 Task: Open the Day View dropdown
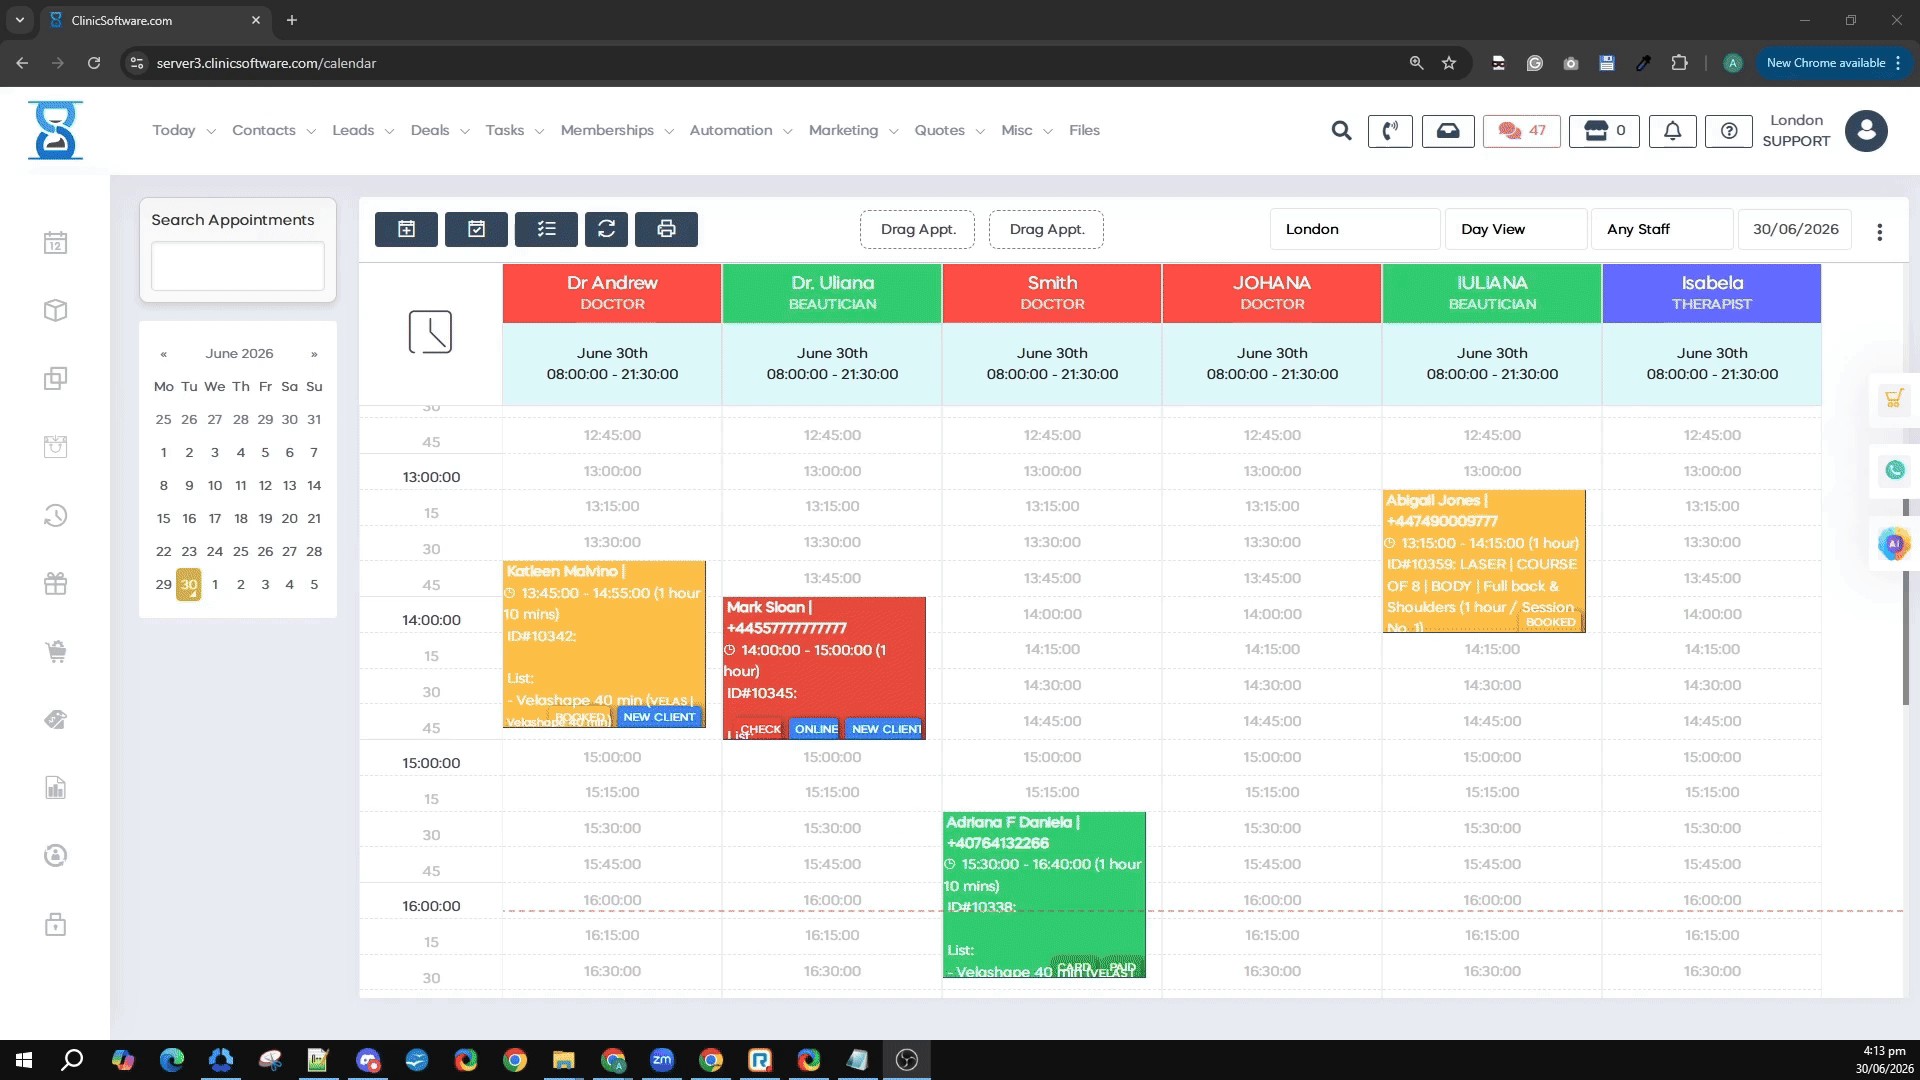[1516, 229]
